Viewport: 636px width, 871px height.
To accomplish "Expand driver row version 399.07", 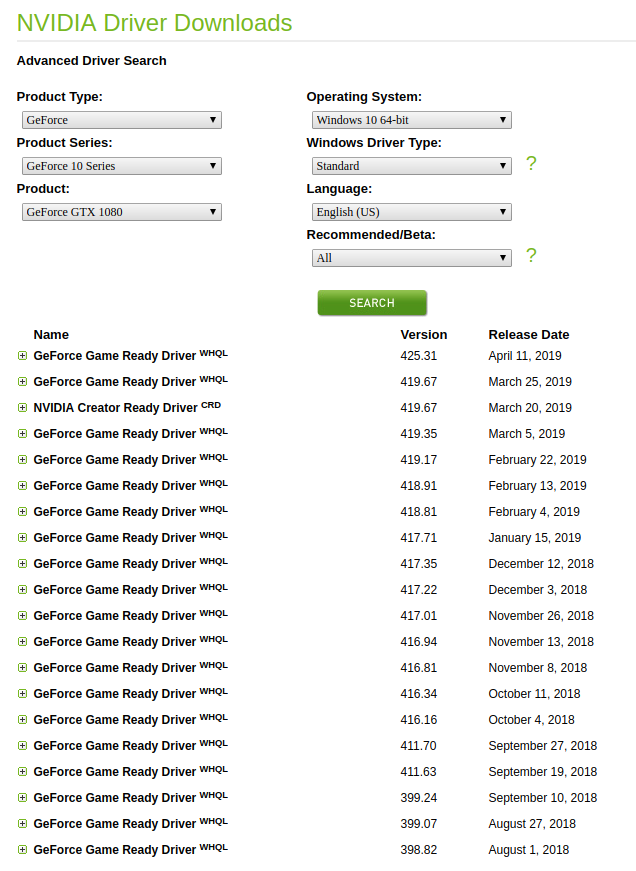I will pos(22,824).
